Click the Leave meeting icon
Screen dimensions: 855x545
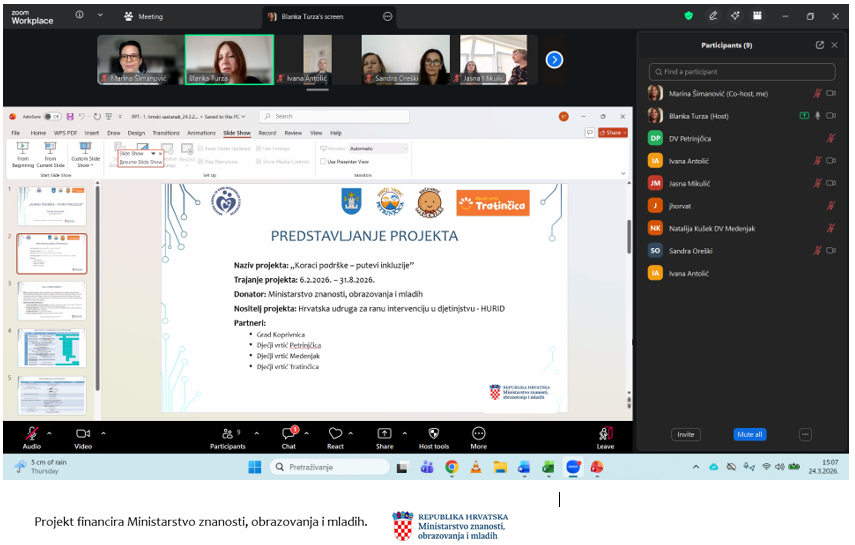[605, 433]
